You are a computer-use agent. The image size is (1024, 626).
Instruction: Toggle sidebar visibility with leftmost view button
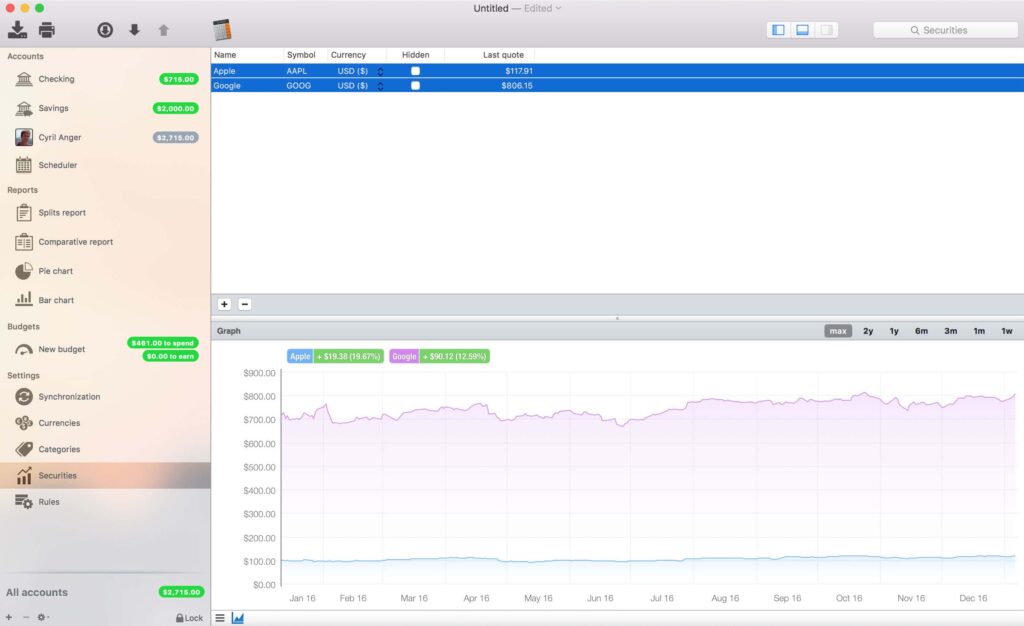(777, 29)
